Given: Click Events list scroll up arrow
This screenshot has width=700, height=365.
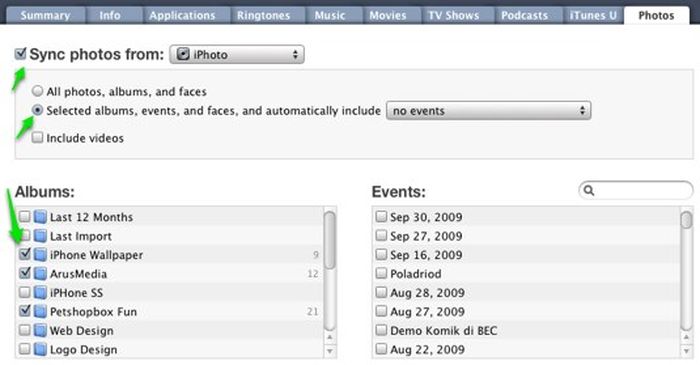Looking at the screenshot, I should point(687,337).
